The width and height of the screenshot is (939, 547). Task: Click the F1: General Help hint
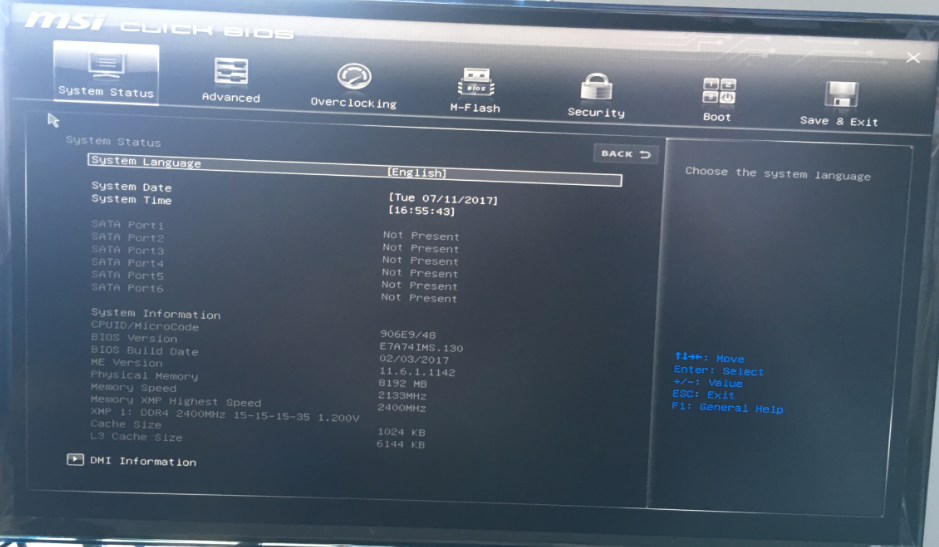click(728, 407)
